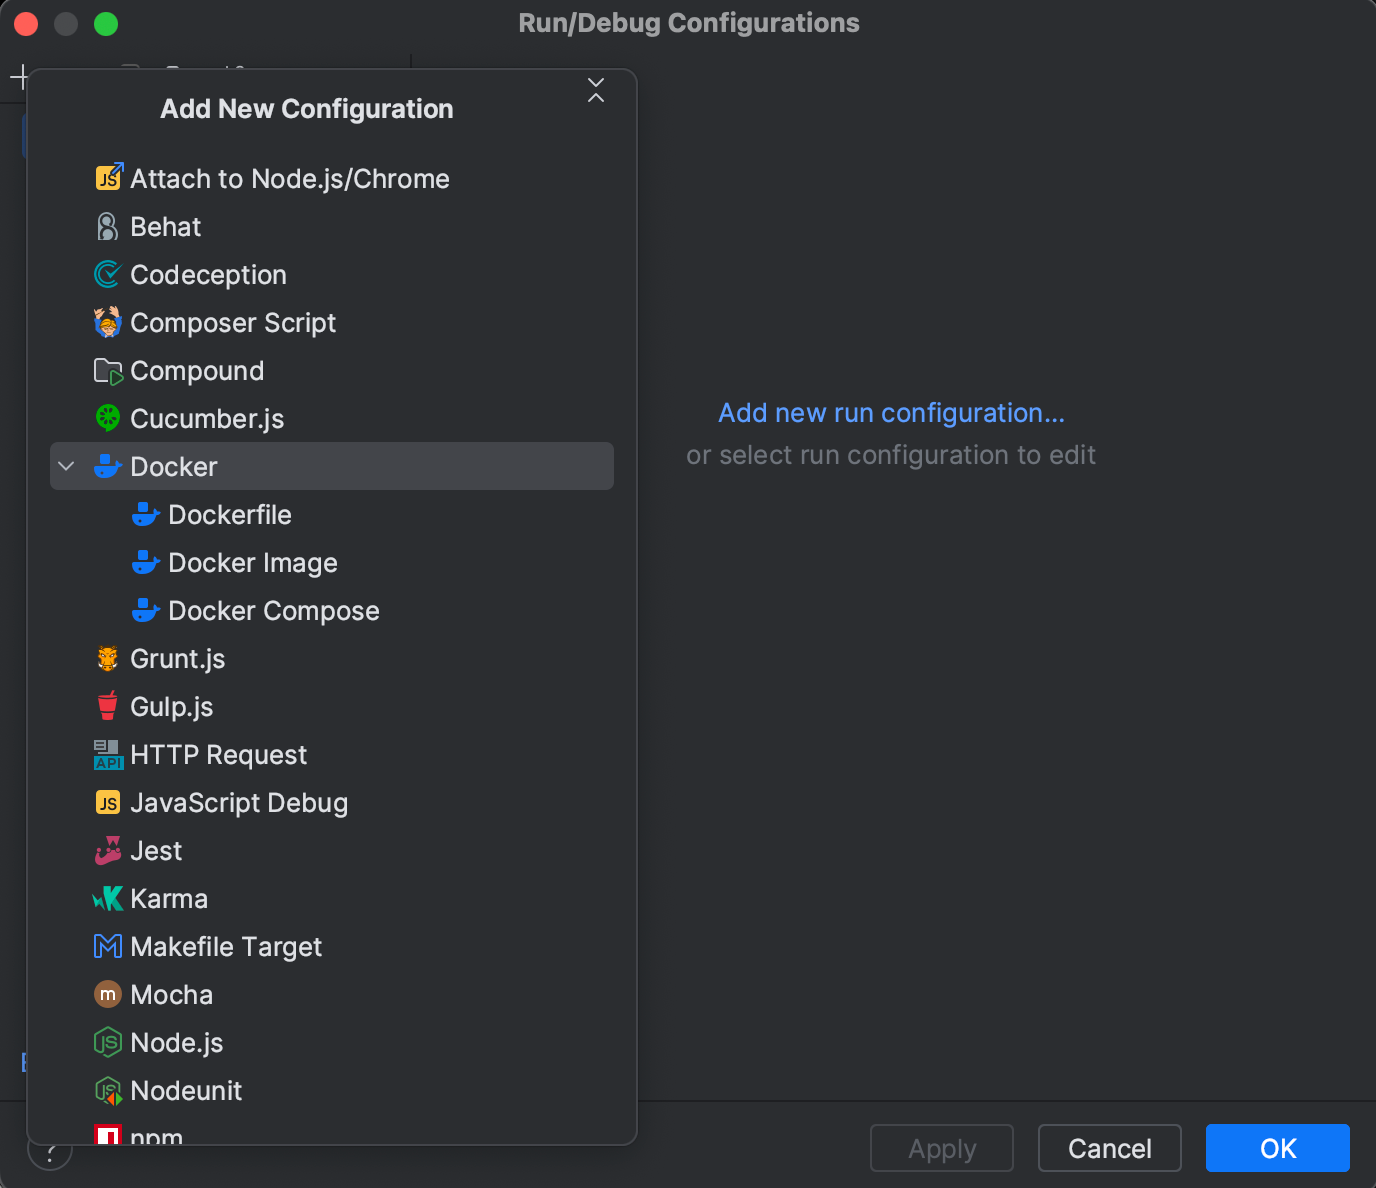Choose the Karma test runner entry

click(168, 898)
